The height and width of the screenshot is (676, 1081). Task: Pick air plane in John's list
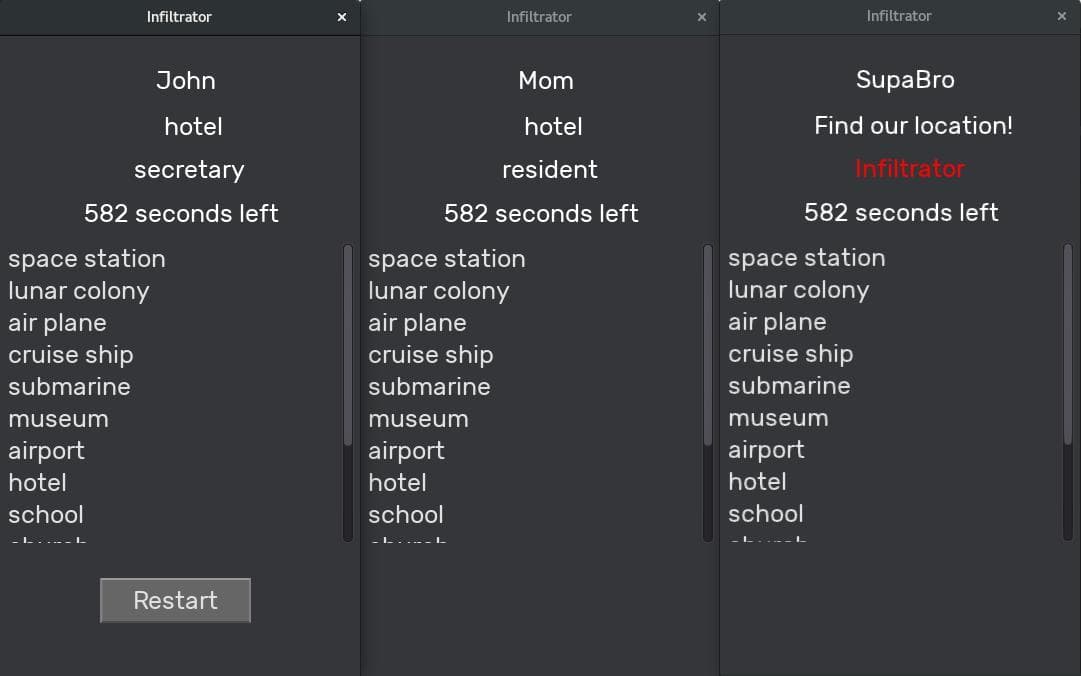pyautogui.click(x=57, y=322)
